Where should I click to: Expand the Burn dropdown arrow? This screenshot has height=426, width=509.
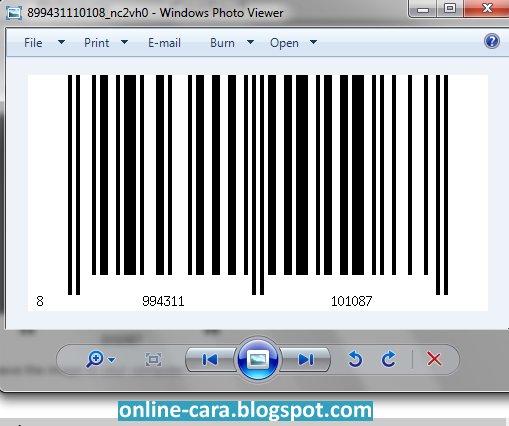pyautogui.click(x=250, y=42)
